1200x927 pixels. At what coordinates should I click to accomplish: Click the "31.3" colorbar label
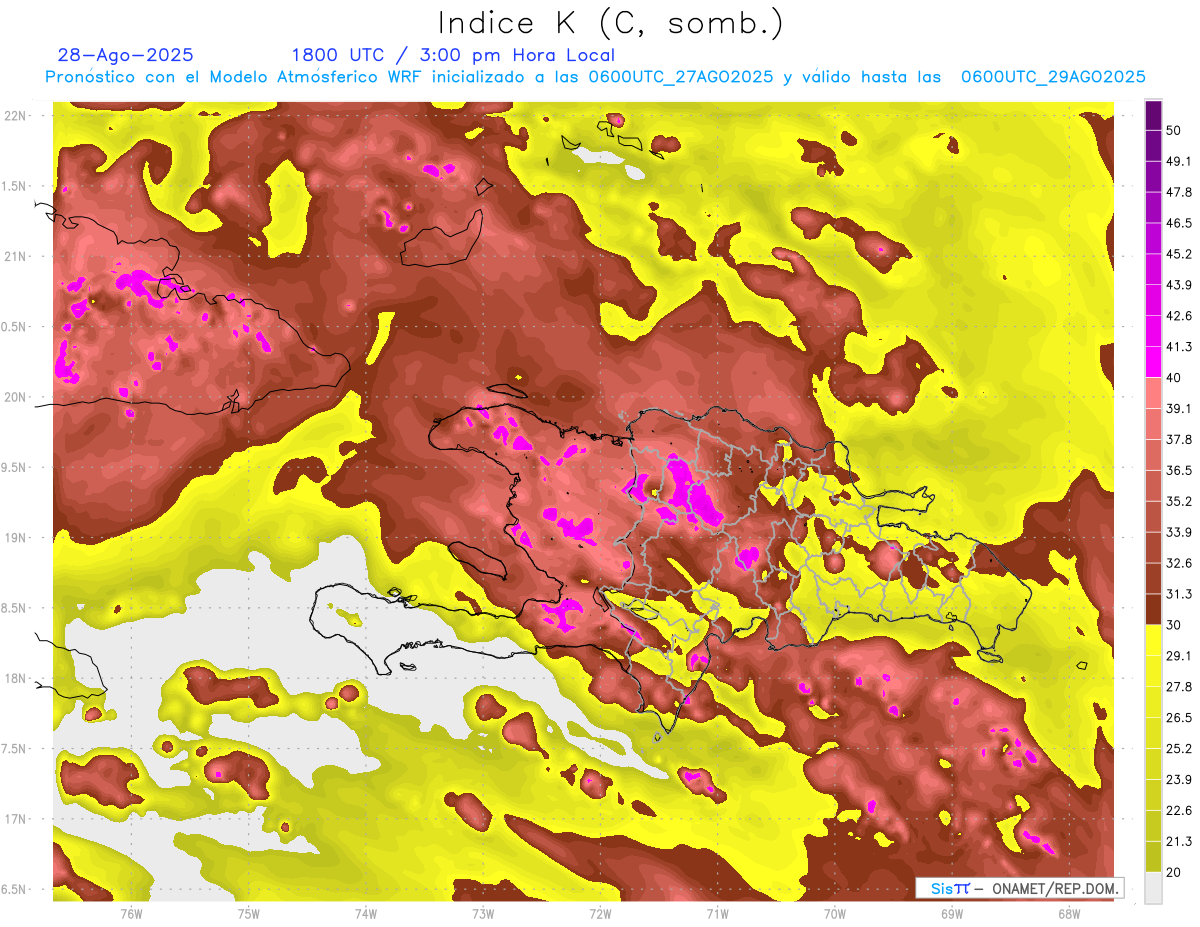[x=1178, y=594]
